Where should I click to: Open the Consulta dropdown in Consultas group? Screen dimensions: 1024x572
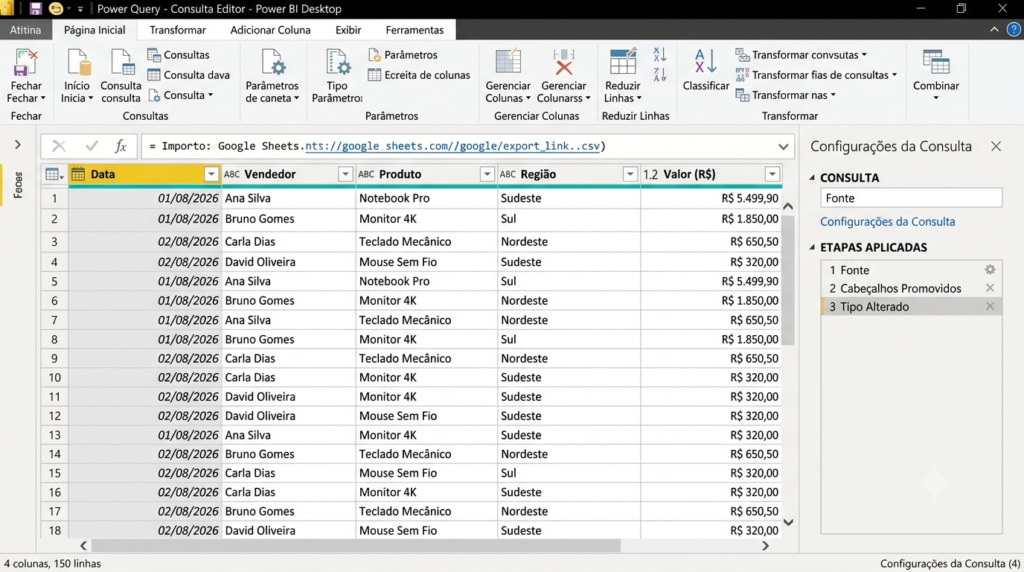pos(180,95)
